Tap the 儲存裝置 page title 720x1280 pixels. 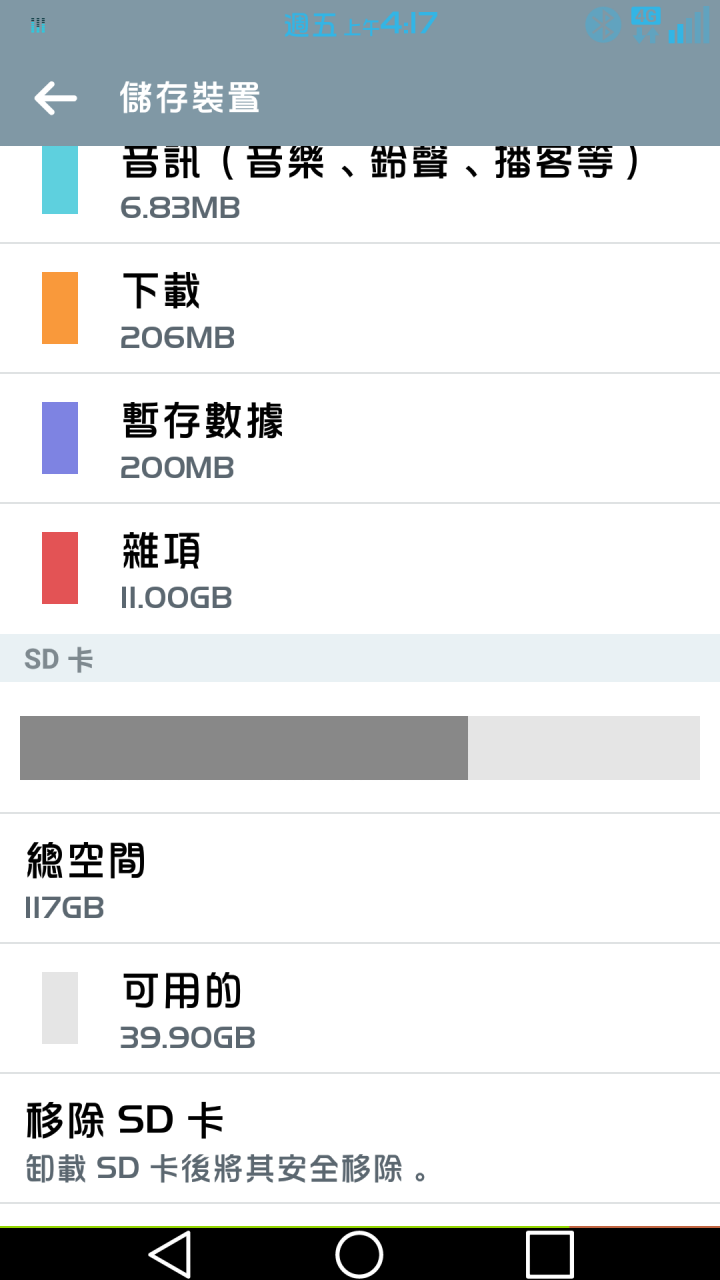190,98
